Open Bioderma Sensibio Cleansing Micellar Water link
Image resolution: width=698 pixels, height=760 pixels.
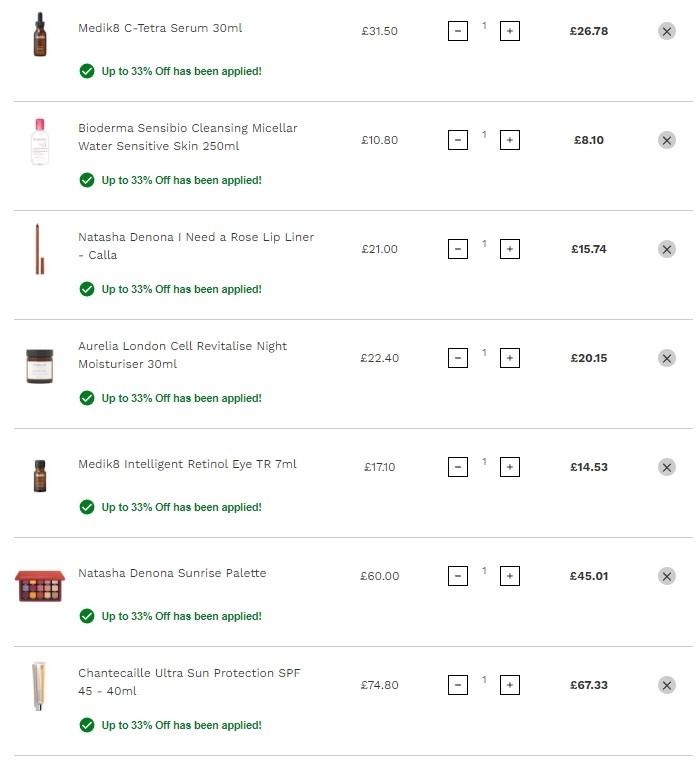pos(188,137)
